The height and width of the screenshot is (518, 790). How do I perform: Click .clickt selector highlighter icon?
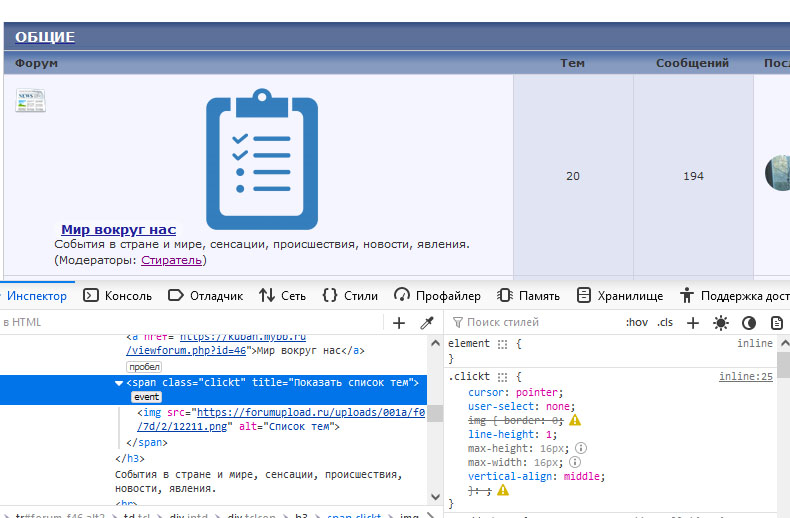502,377
